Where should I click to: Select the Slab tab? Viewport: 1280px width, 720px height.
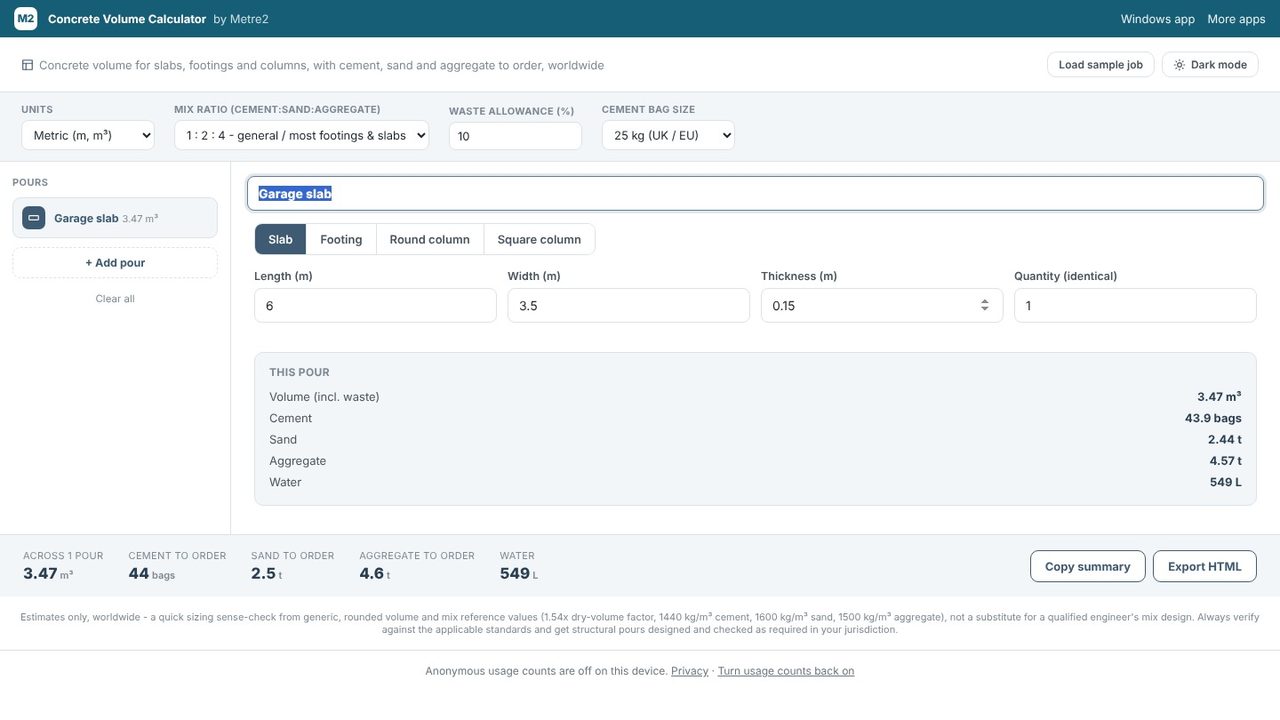[280, 240]
